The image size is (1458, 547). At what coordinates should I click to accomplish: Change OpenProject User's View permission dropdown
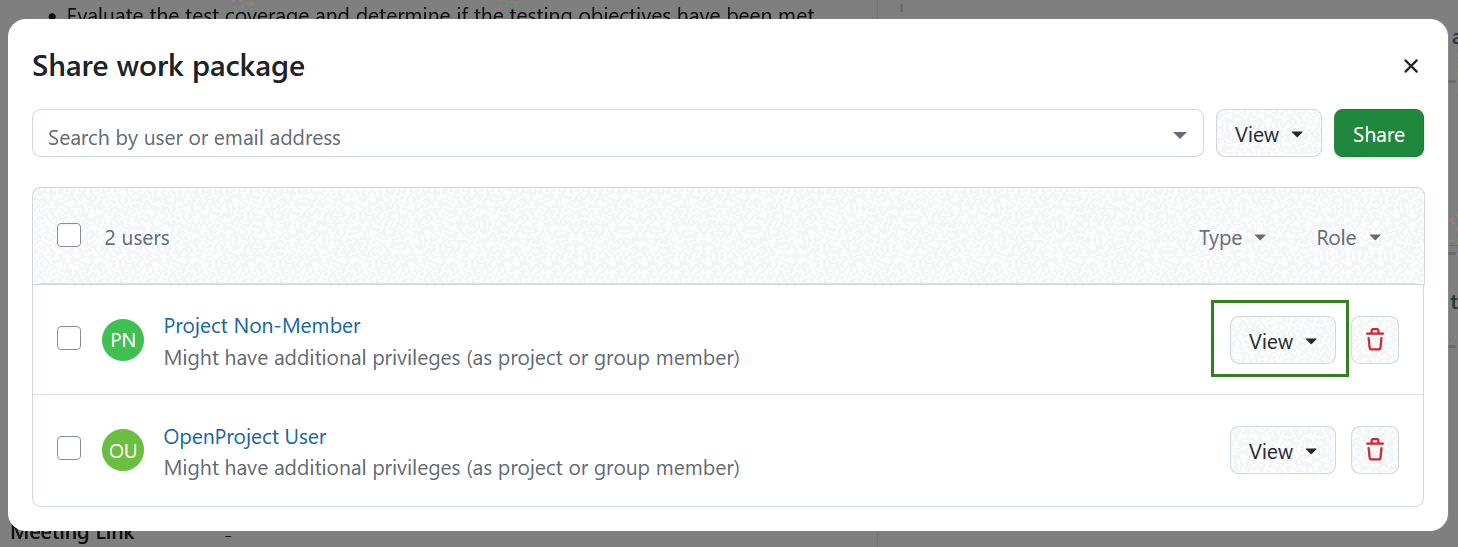[1283, 451]
